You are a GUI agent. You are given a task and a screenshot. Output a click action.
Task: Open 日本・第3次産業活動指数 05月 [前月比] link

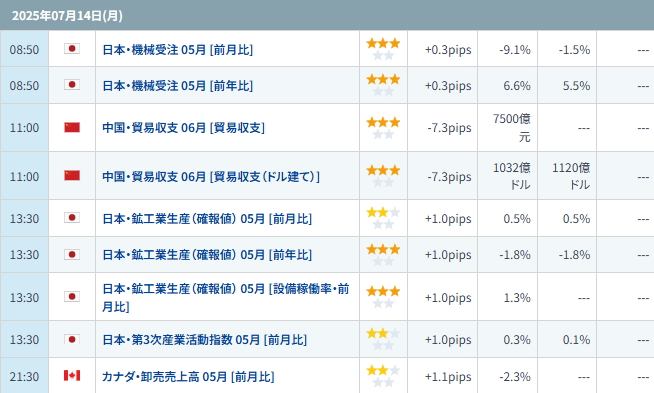tap(205, 340)
